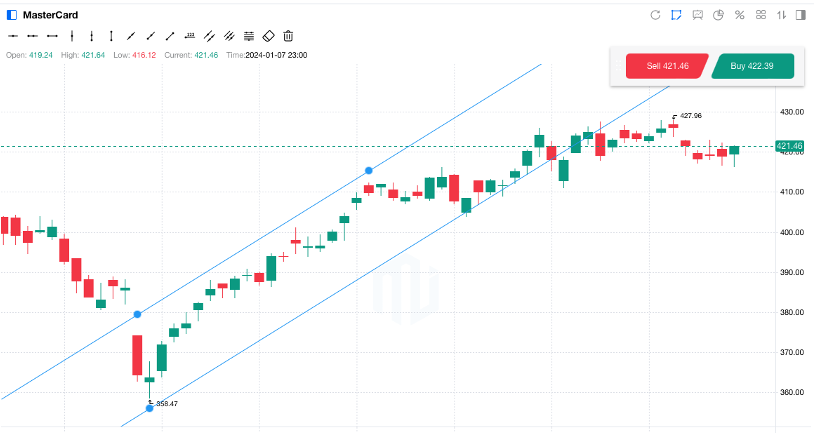
Task: Select the price line tool with number label
Action: [x=190, y=36]
